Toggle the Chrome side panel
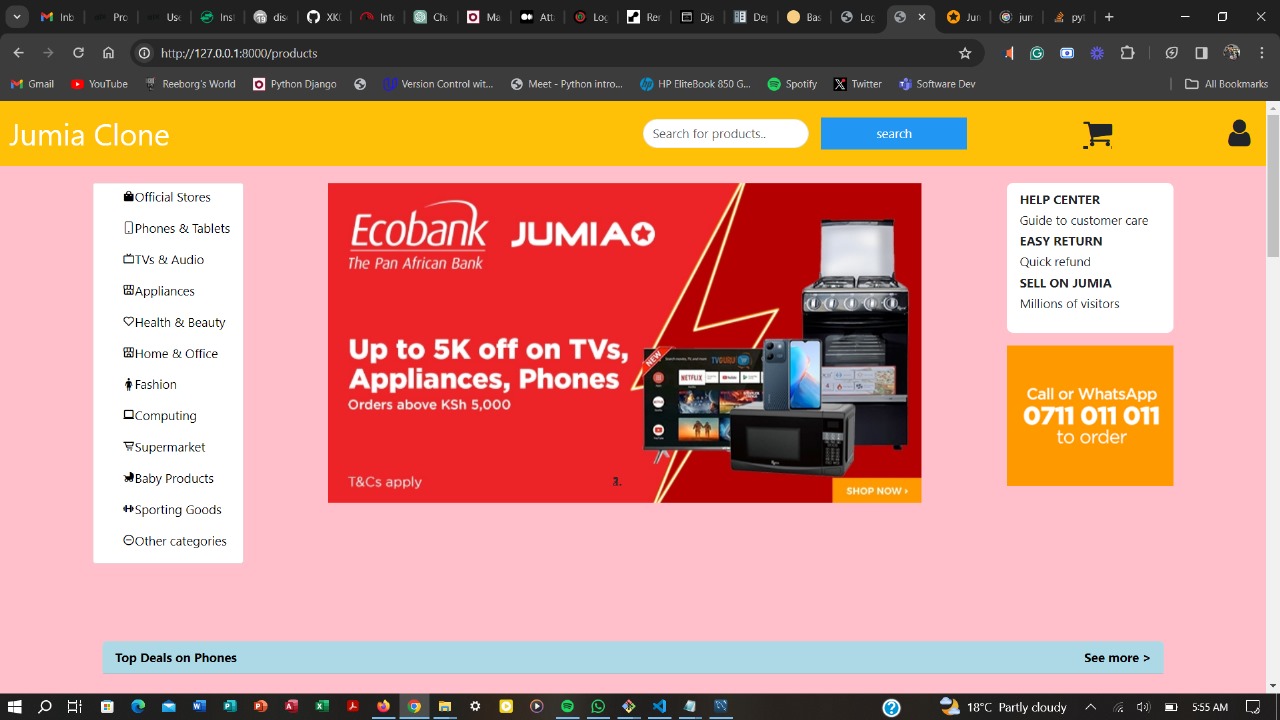 [1201, 53]
